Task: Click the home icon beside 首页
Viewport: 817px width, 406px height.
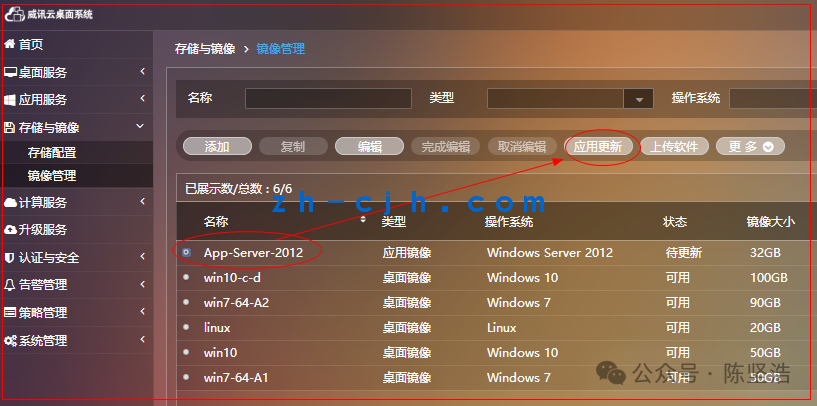Action: point(9,44)
